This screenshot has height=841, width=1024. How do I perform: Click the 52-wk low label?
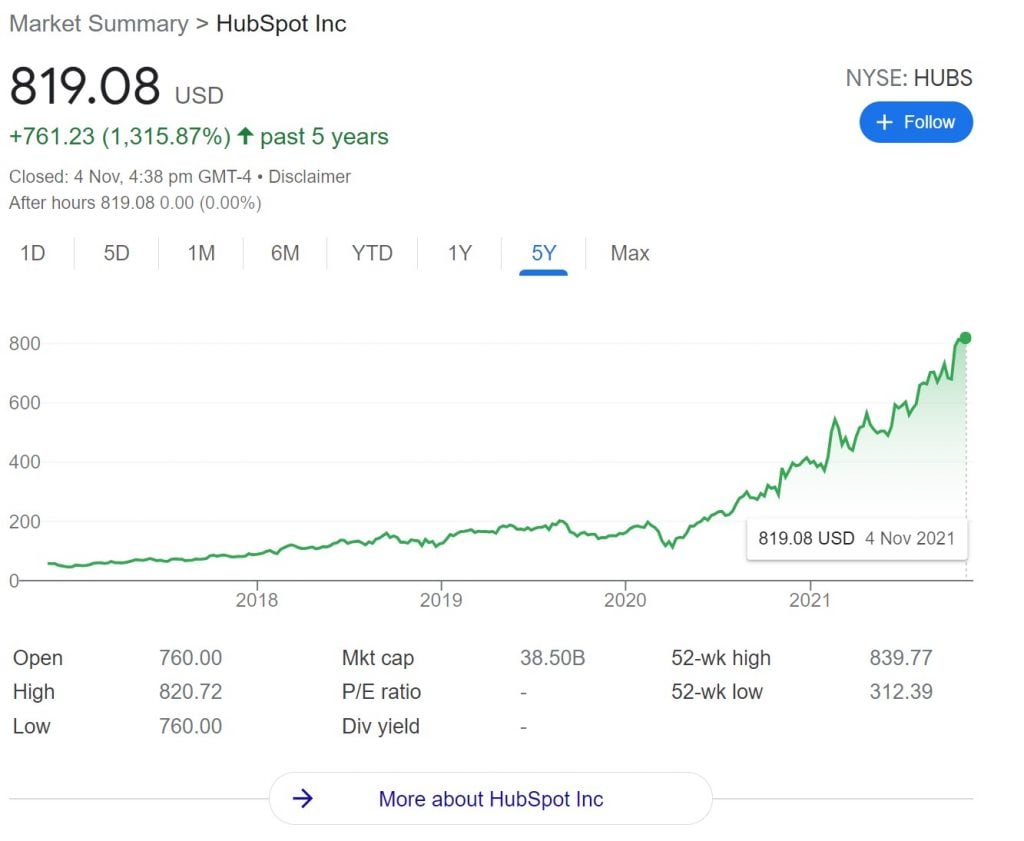click(x=717, y=691)
